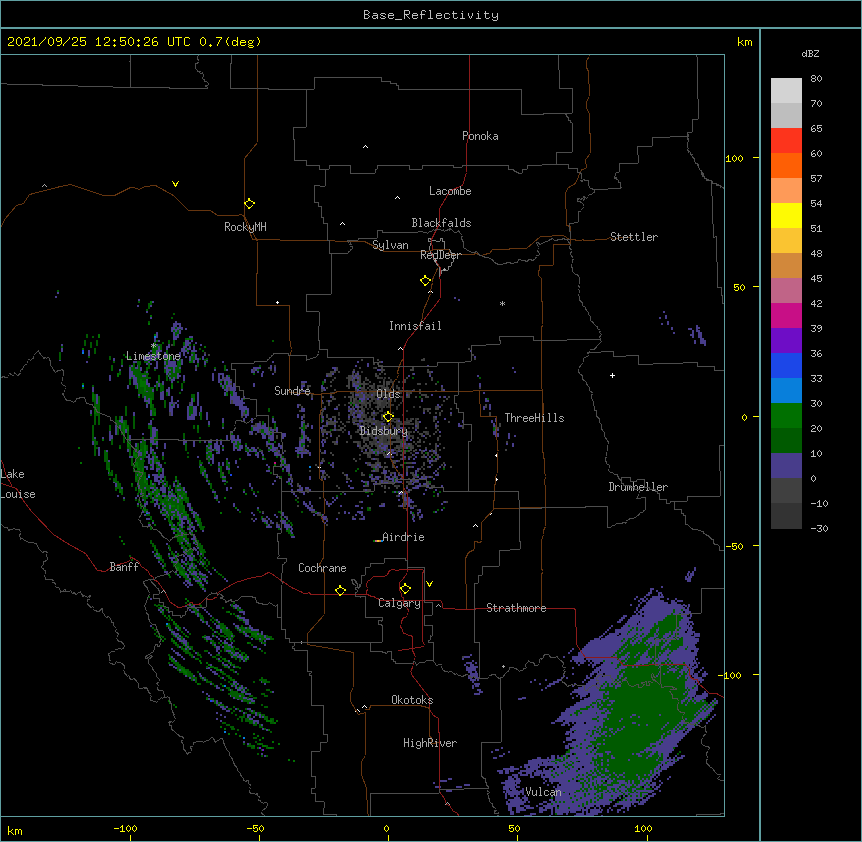Click the Calgary city label
The image size is (862, 842).
point(399,603)
